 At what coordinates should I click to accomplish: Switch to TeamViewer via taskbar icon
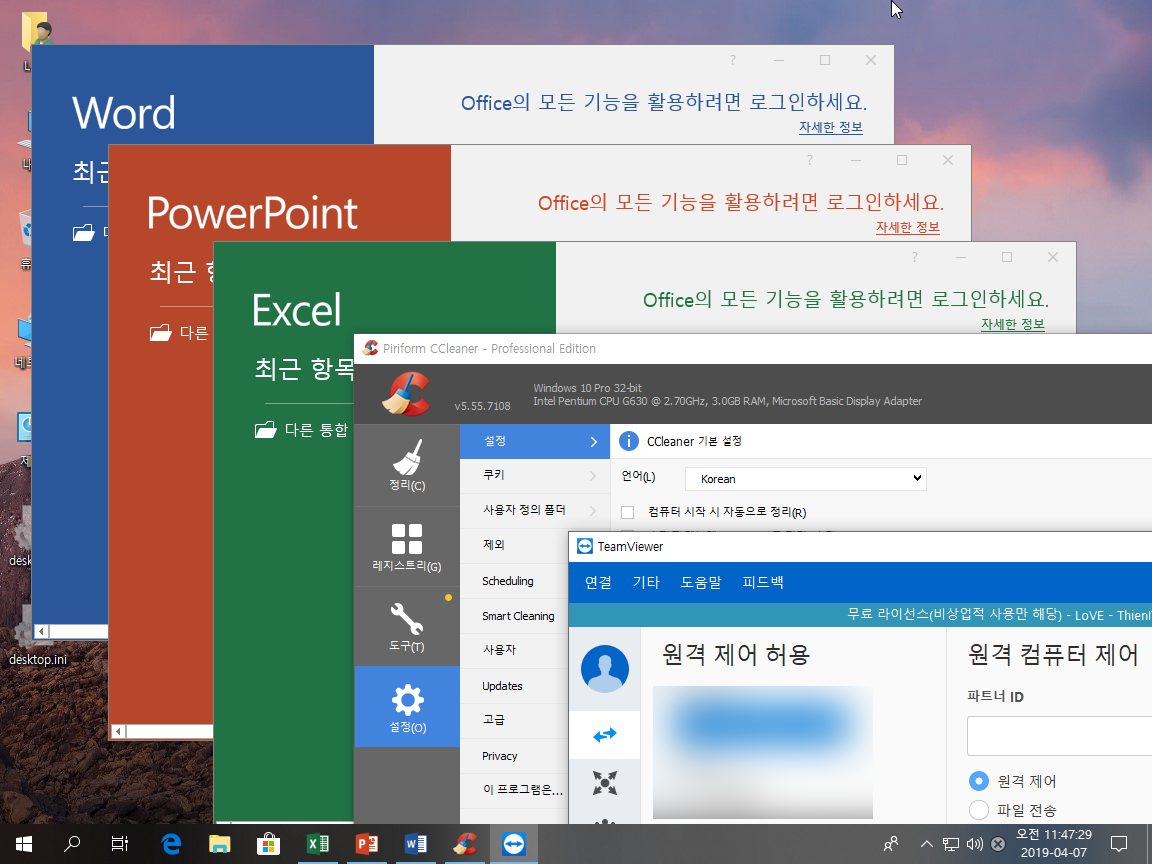pyautogui.click(x=514, y=844)
